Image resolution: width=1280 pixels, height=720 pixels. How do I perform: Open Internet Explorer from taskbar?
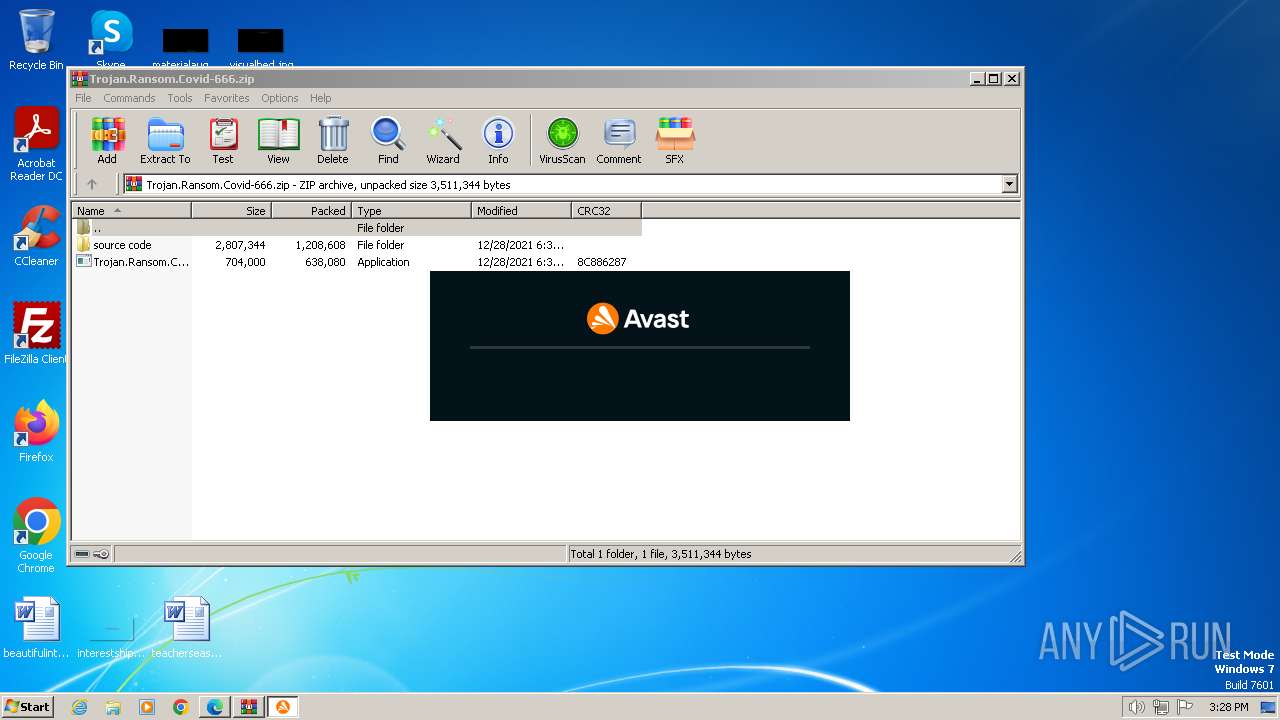(x=79, y=707)
